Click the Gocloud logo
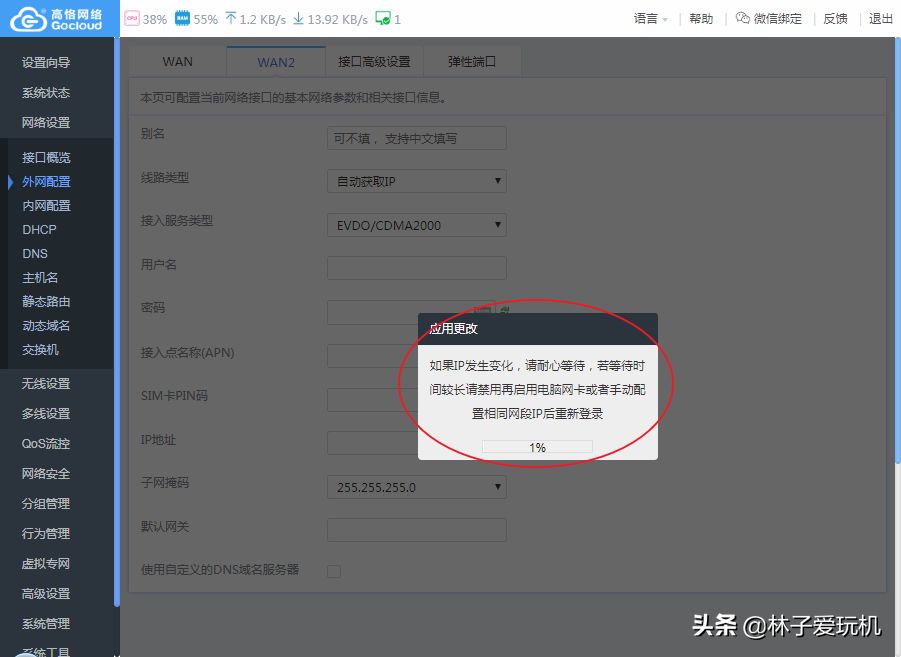This screenshot has height=657, width=901. click(60, 18)
